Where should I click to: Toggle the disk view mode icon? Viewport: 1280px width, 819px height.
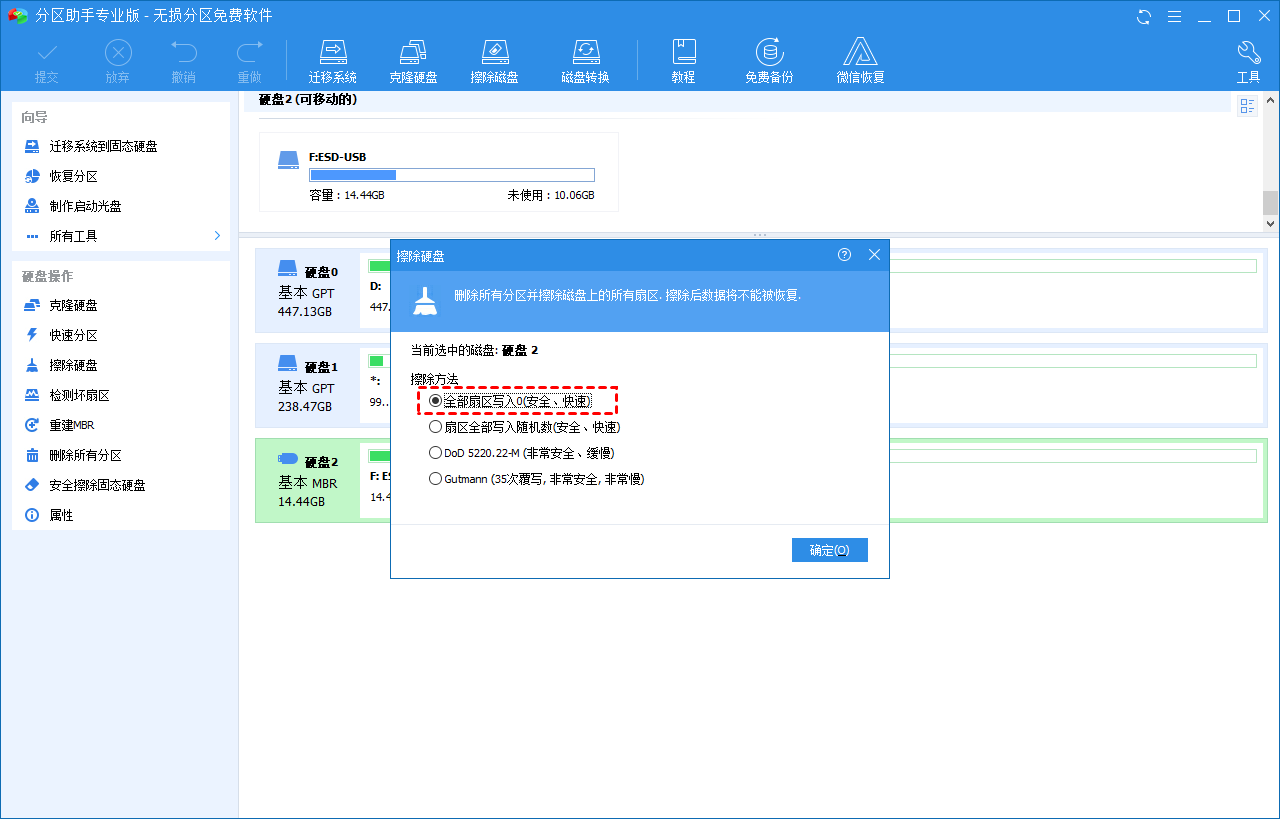coord(1247,106)
